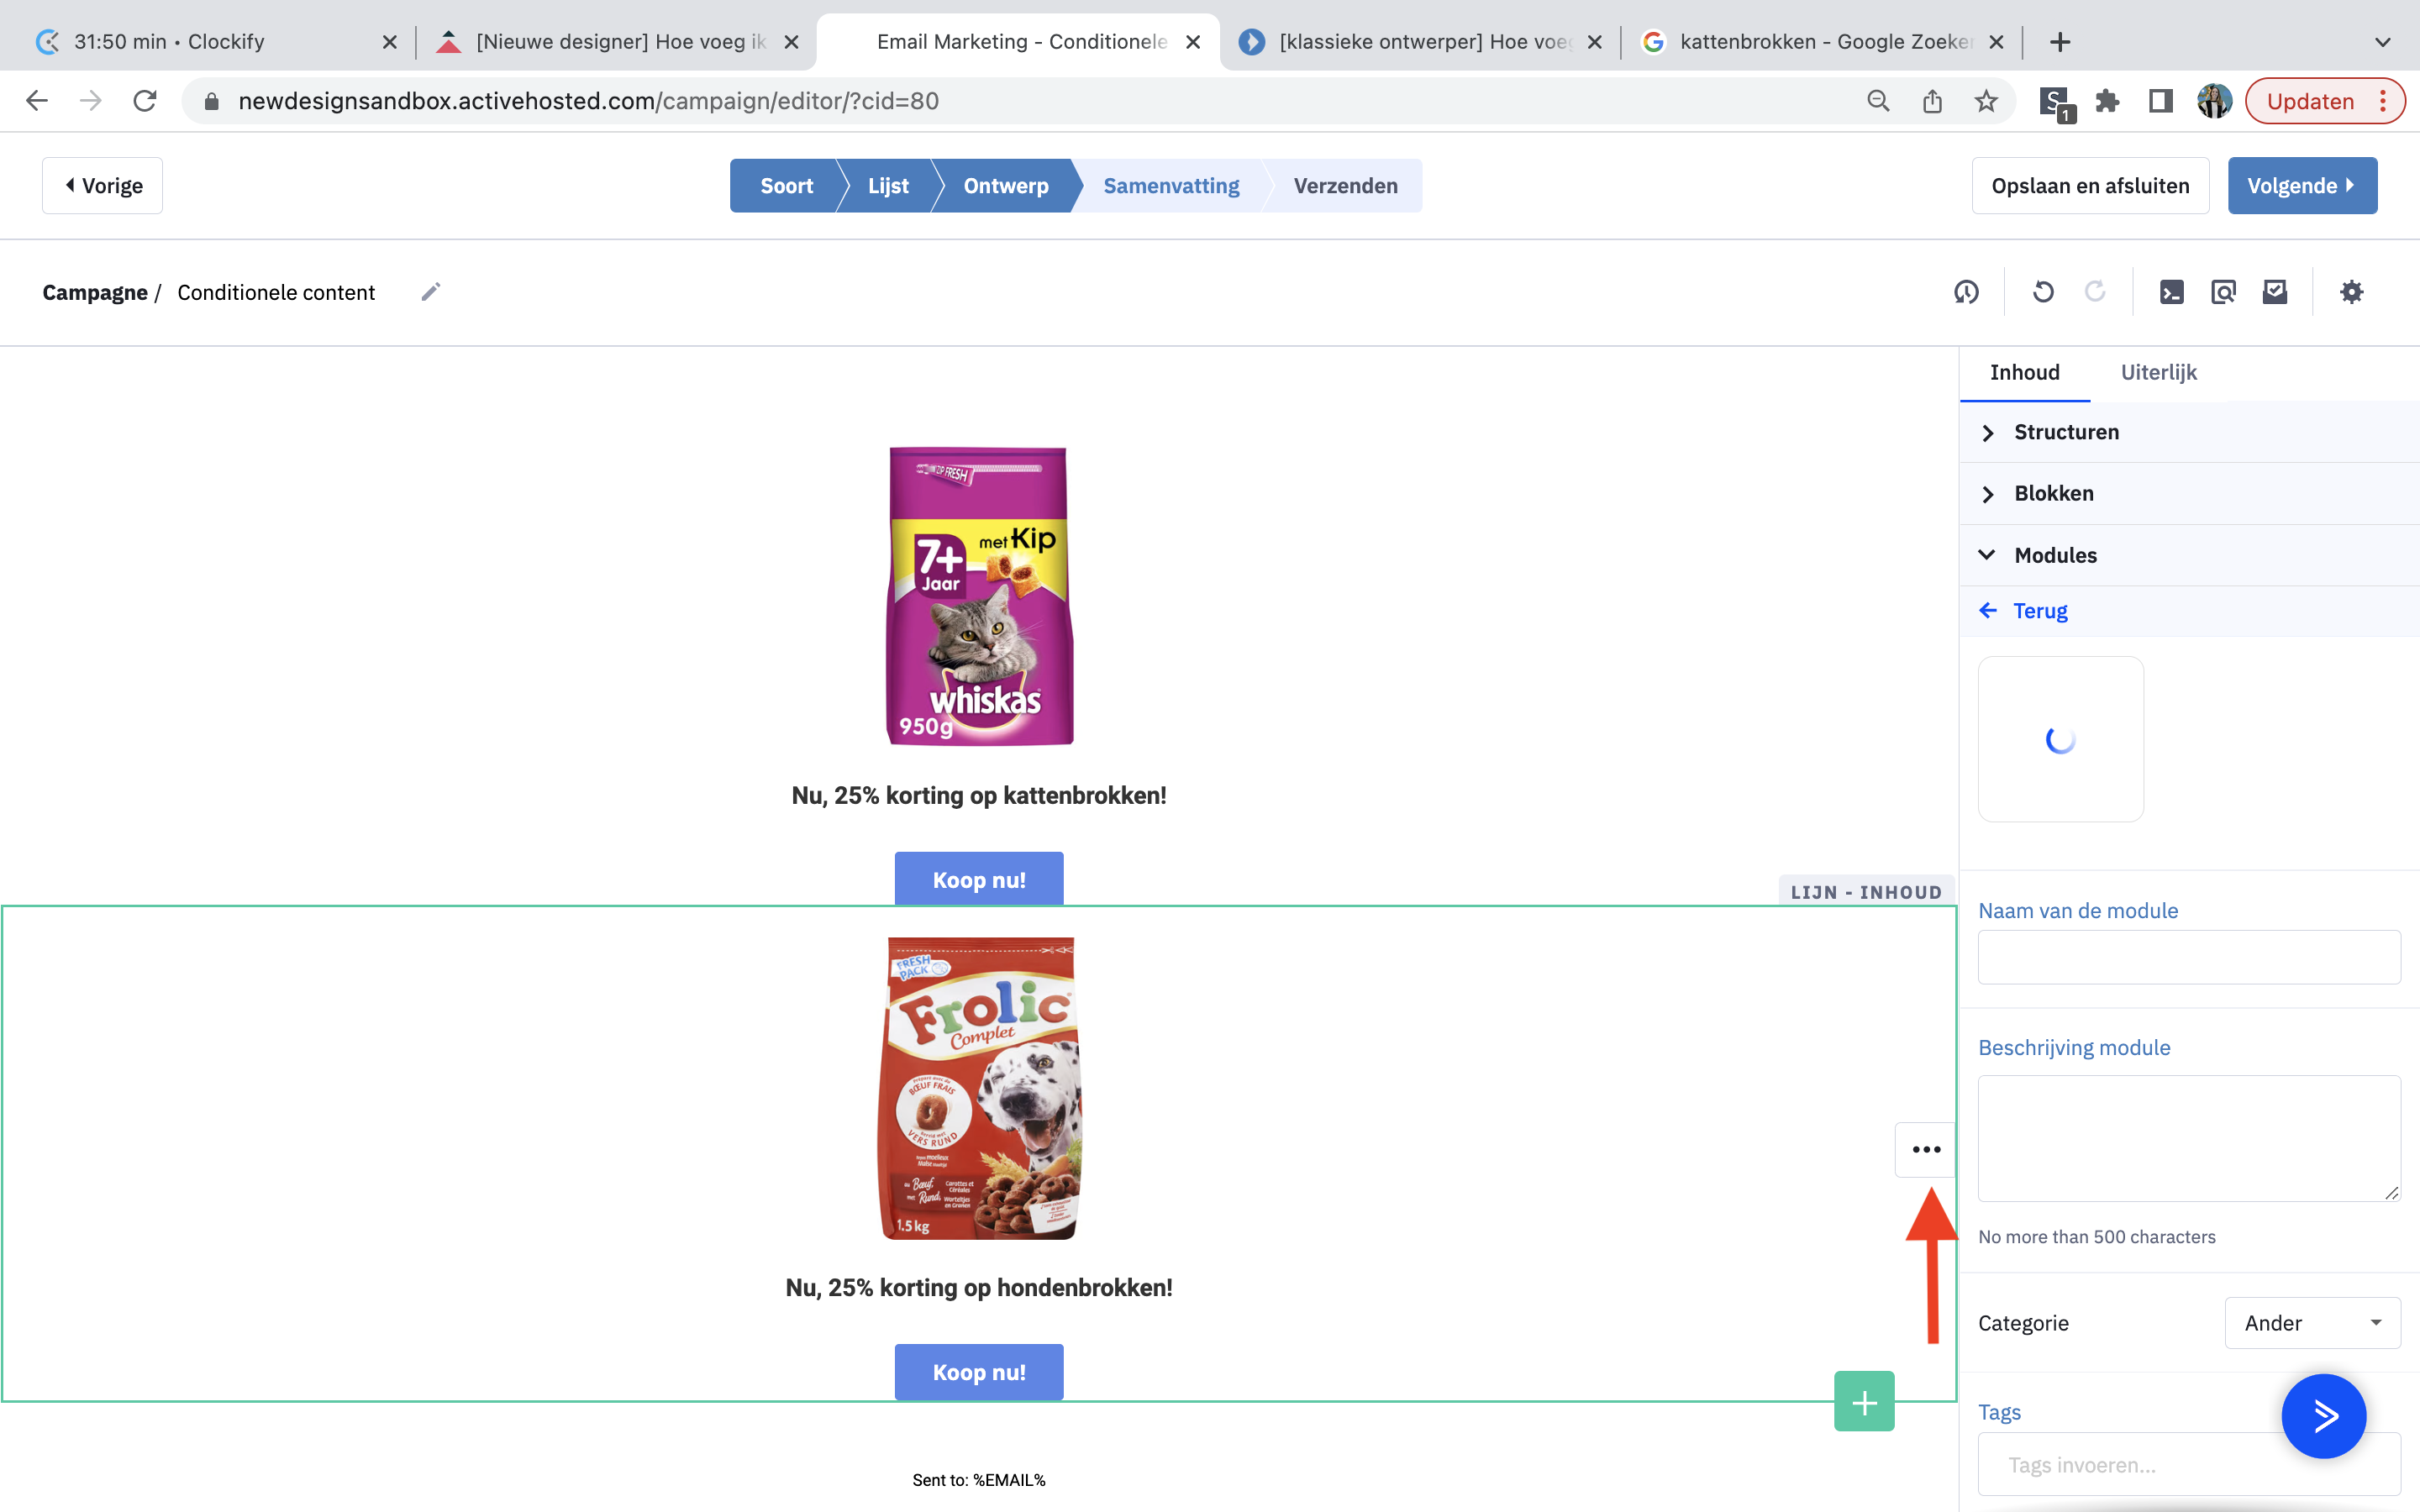Open the three-dots row options menu

[1926, 1150]
